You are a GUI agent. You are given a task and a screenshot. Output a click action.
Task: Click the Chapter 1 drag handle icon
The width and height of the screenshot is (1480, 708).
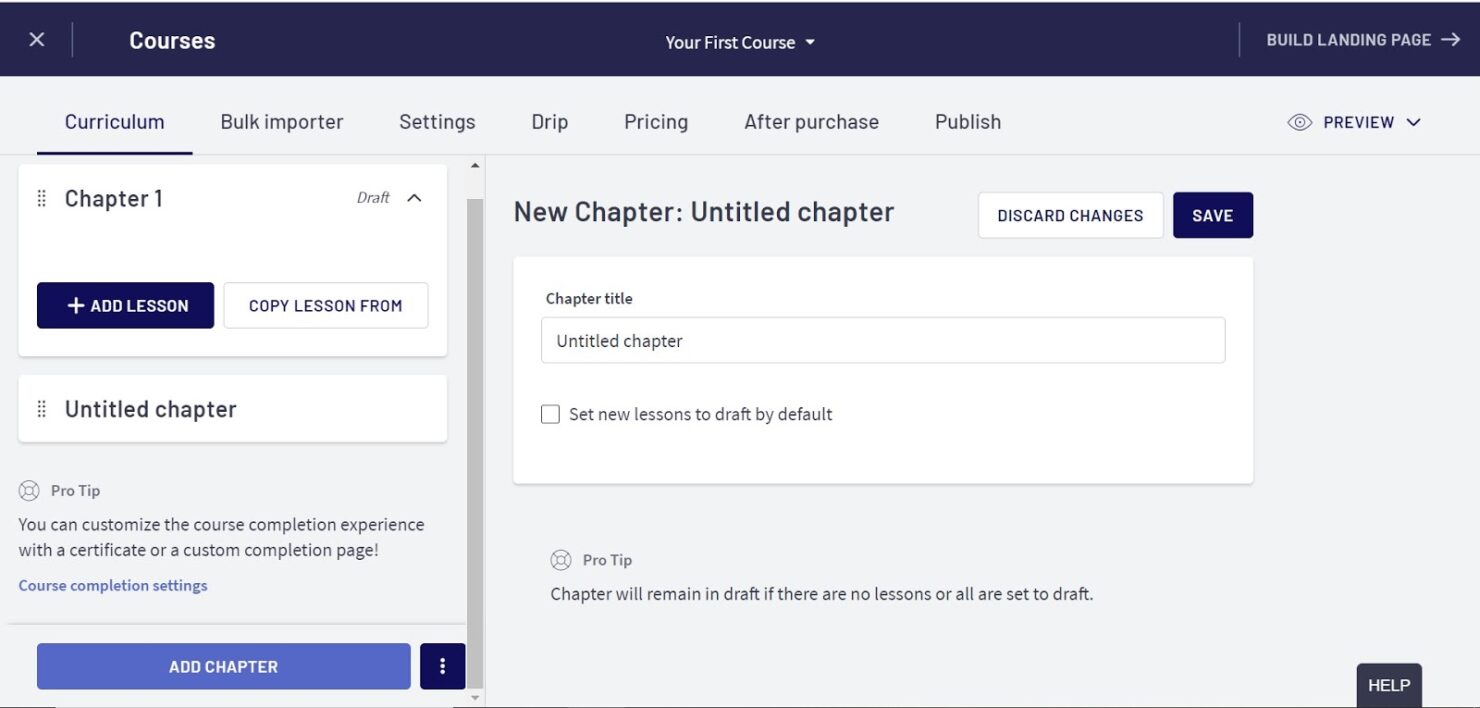click(x=42, y=199)
